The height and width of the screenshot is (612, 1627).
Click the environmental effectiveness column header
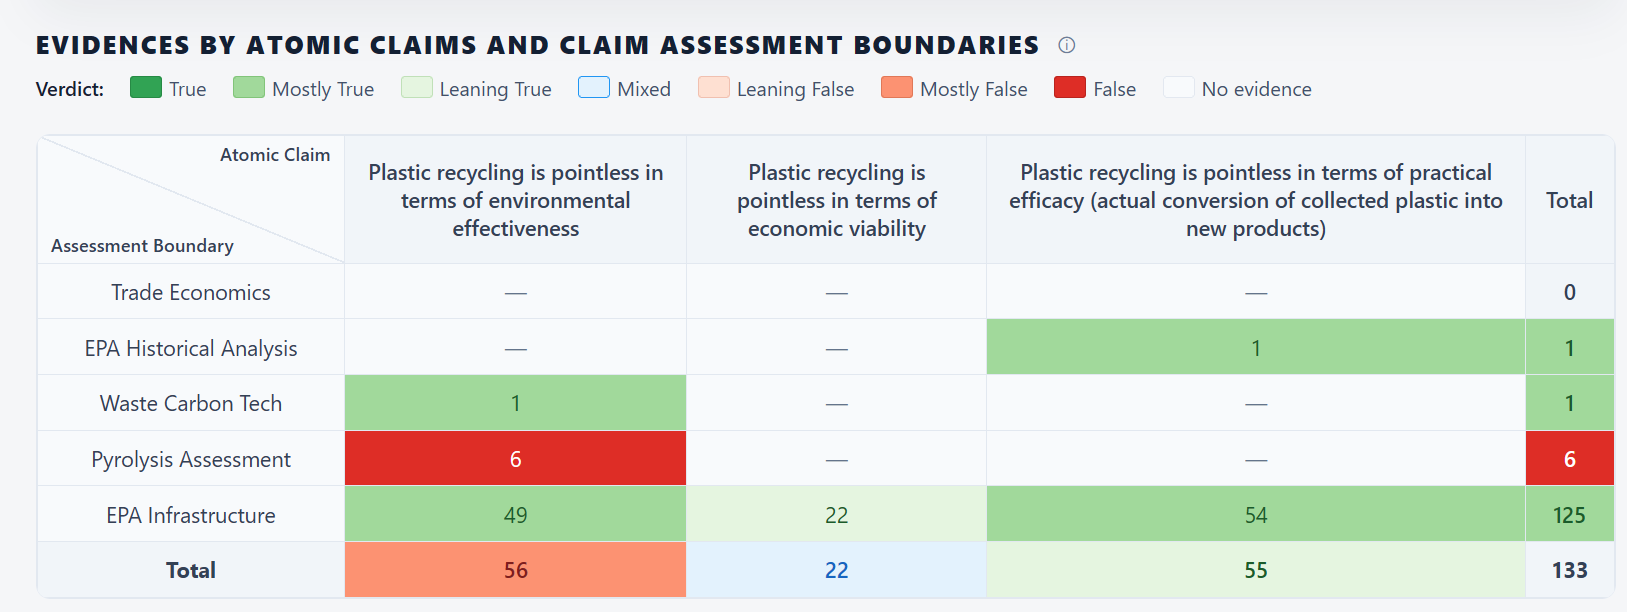point(515,200)
